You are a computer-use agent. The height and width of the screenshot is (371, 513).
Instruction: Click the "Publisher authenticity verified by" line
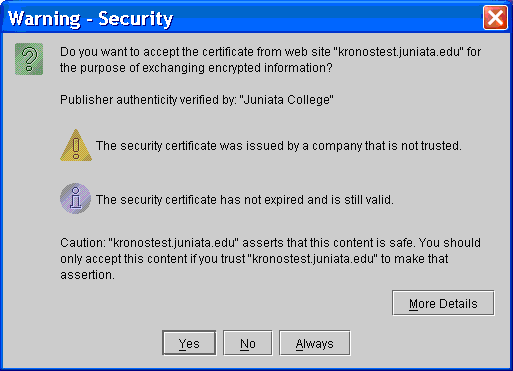pos(197,100)
